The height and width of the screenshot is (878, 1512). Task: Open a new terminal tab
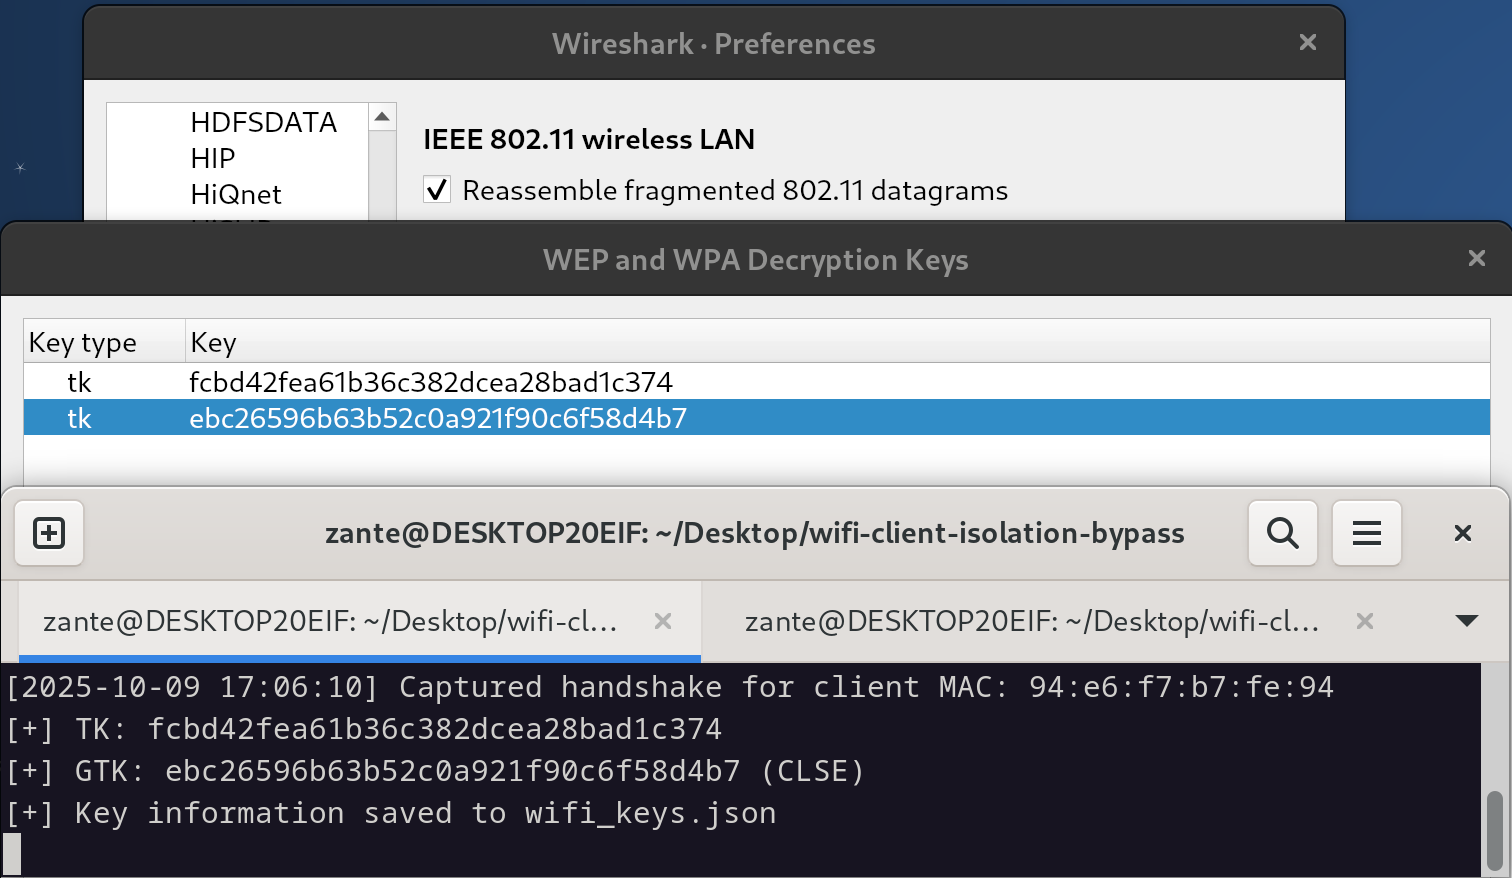pyautogui.click(x=49, y=533)
